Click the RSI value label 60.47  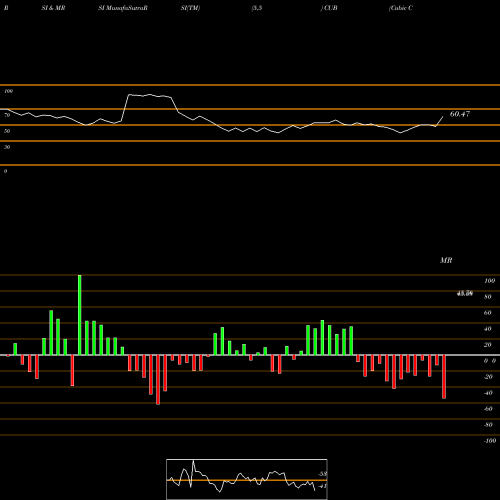[460, 114]
